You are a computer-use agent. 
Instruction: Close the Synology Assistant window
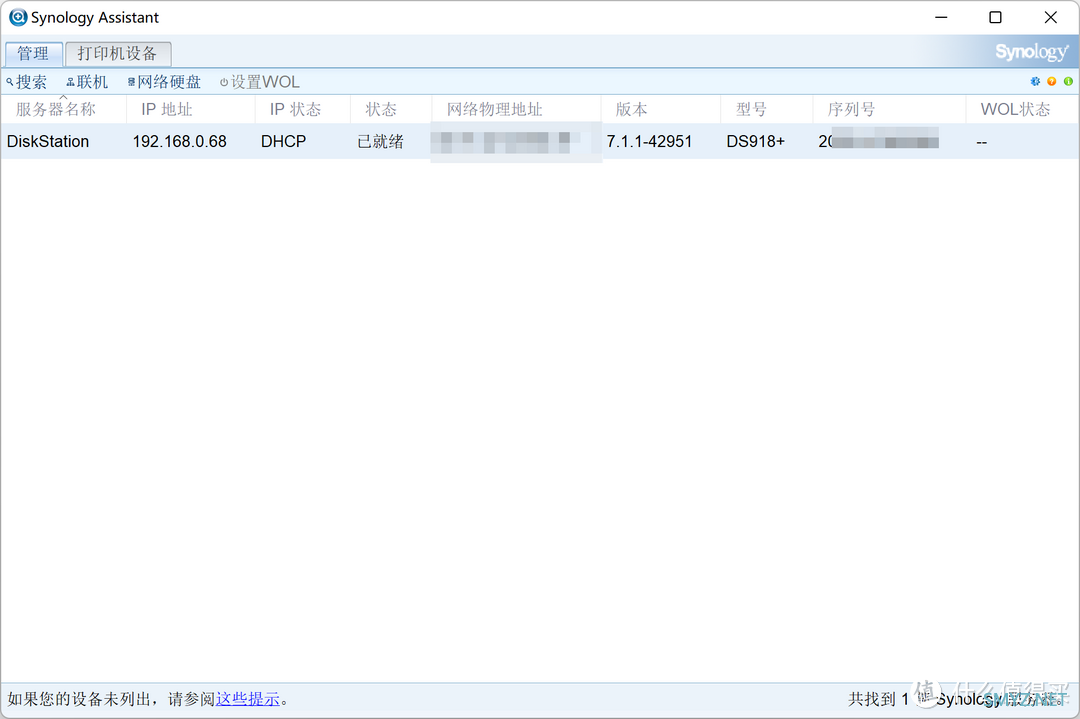(x=1050, y=17)
